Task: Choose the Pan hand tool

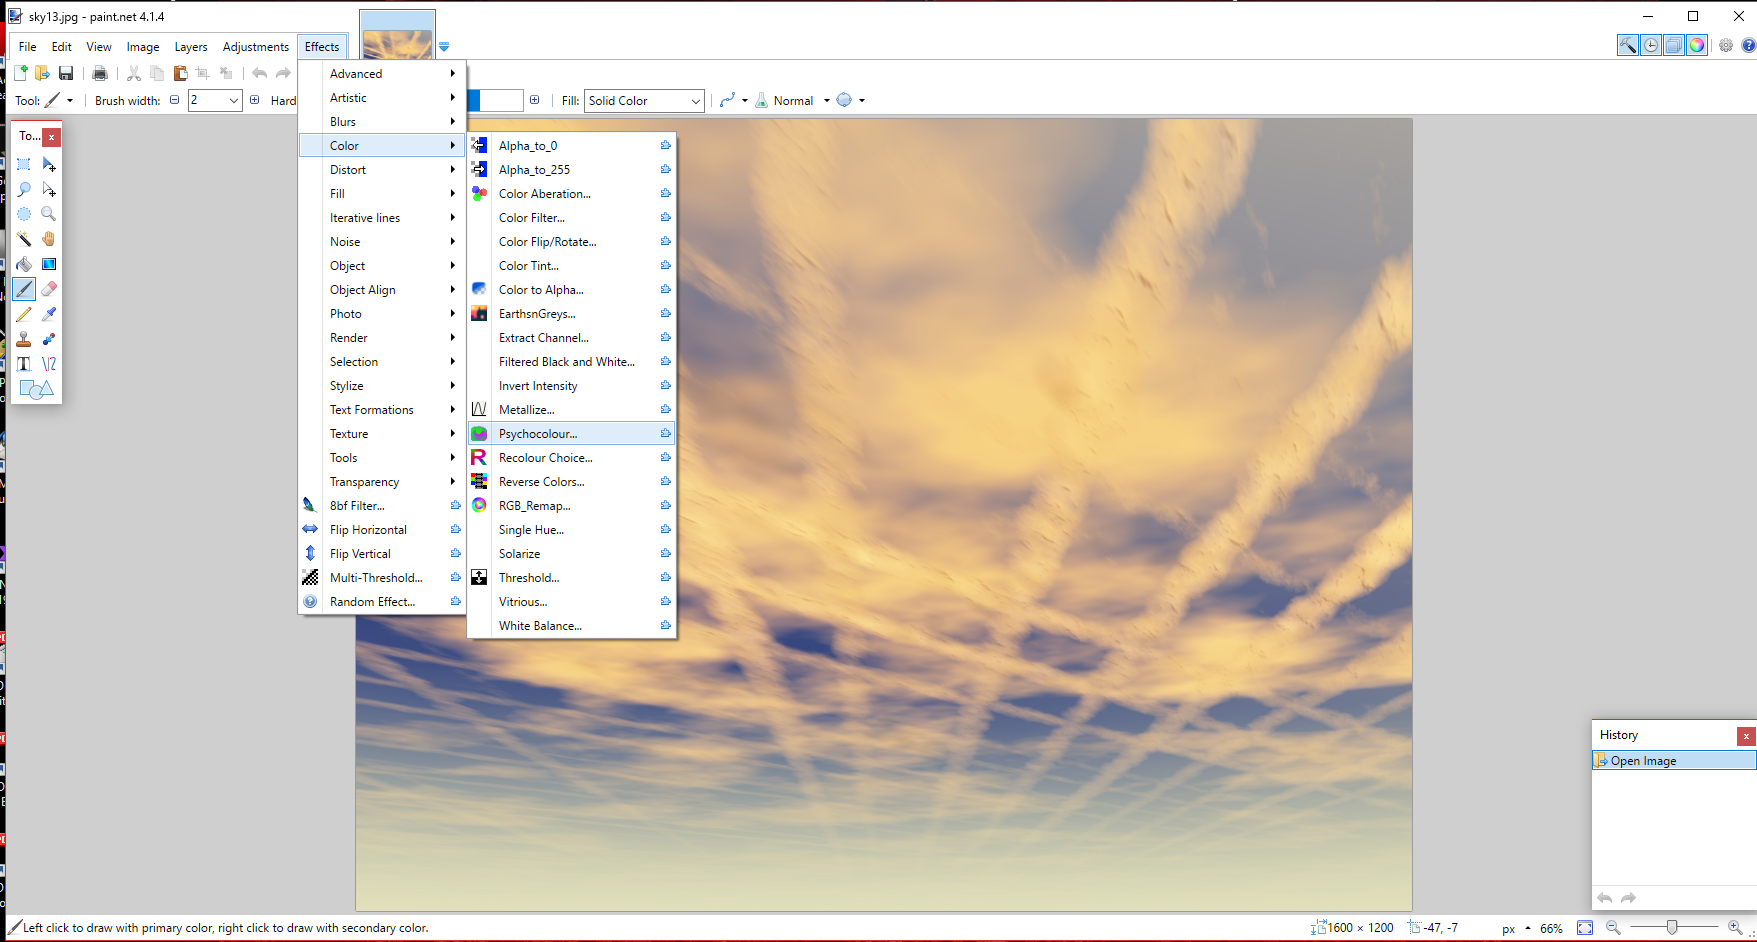Action: click(x=49, y=239)
